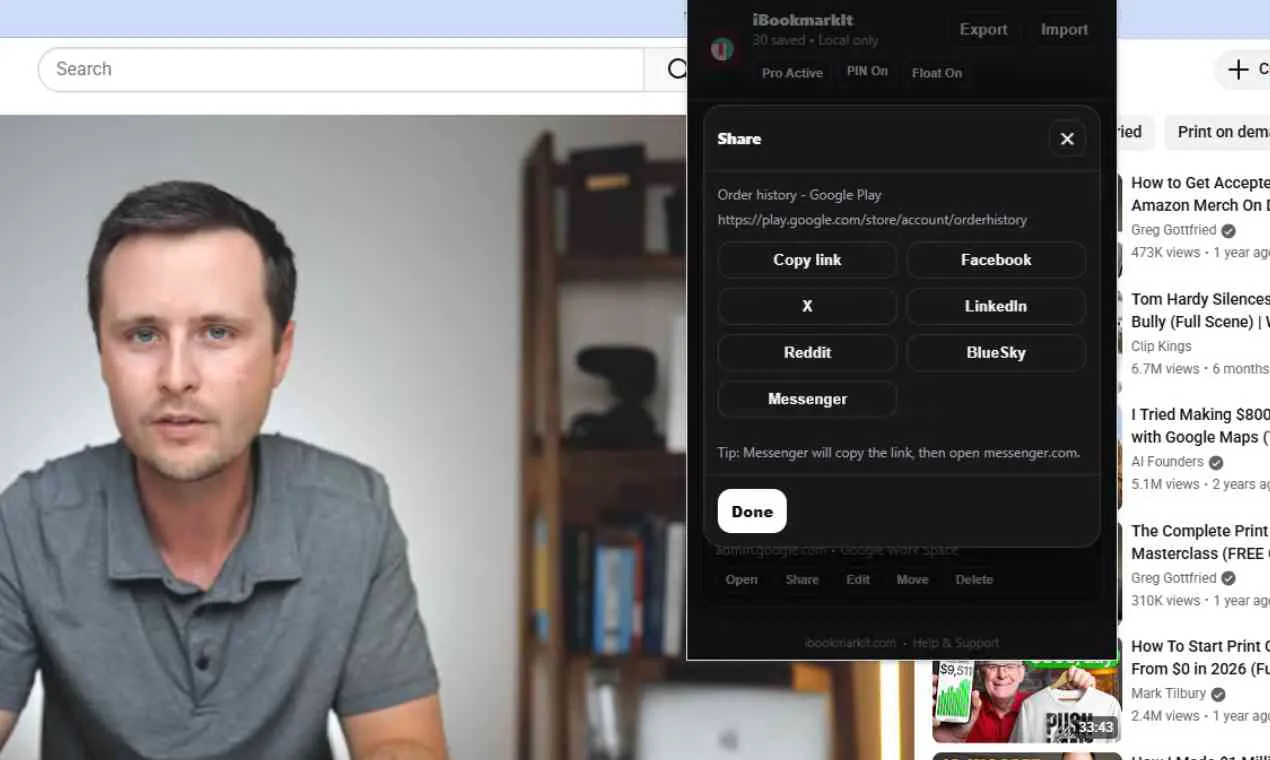Open the I Tried Making $800 Google Maps video

click(x=1200, y=426)
